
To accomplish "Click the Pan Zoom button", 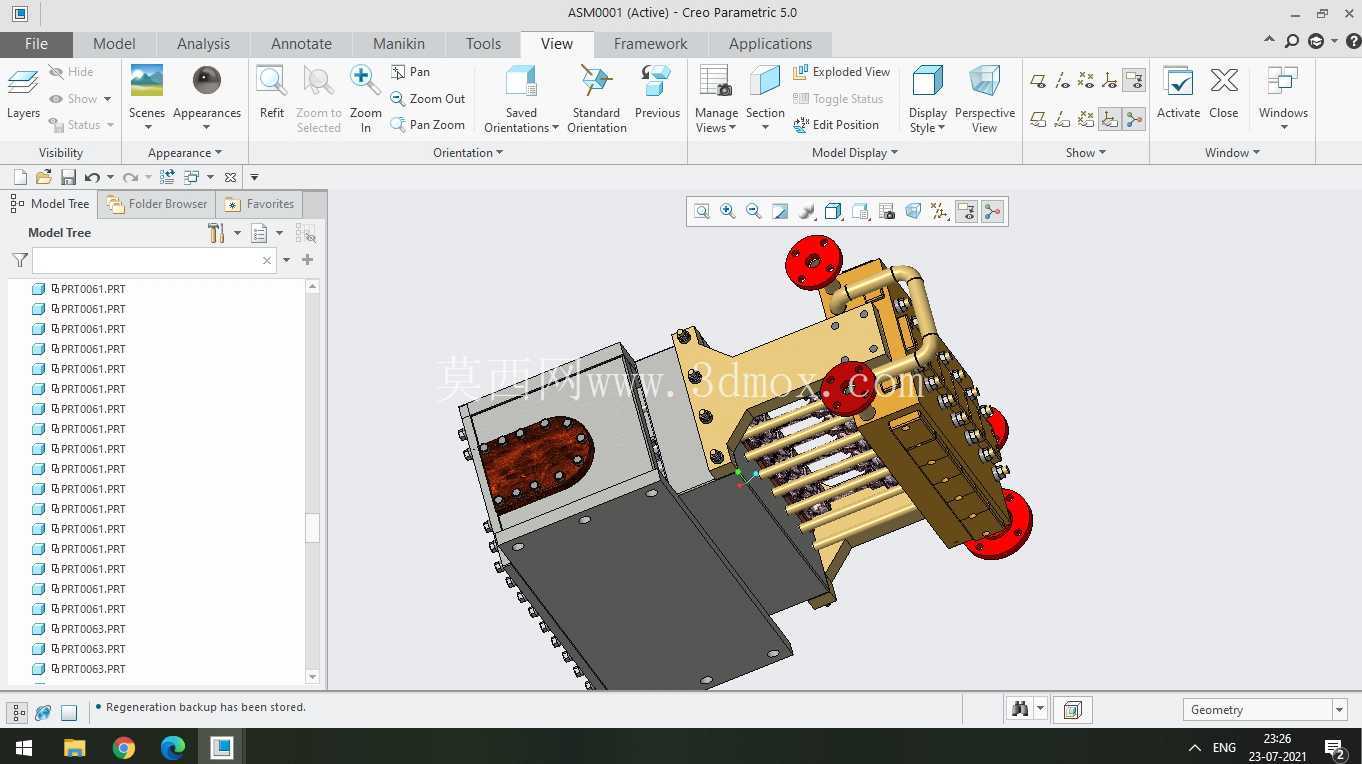I will (x=428, y=125).
